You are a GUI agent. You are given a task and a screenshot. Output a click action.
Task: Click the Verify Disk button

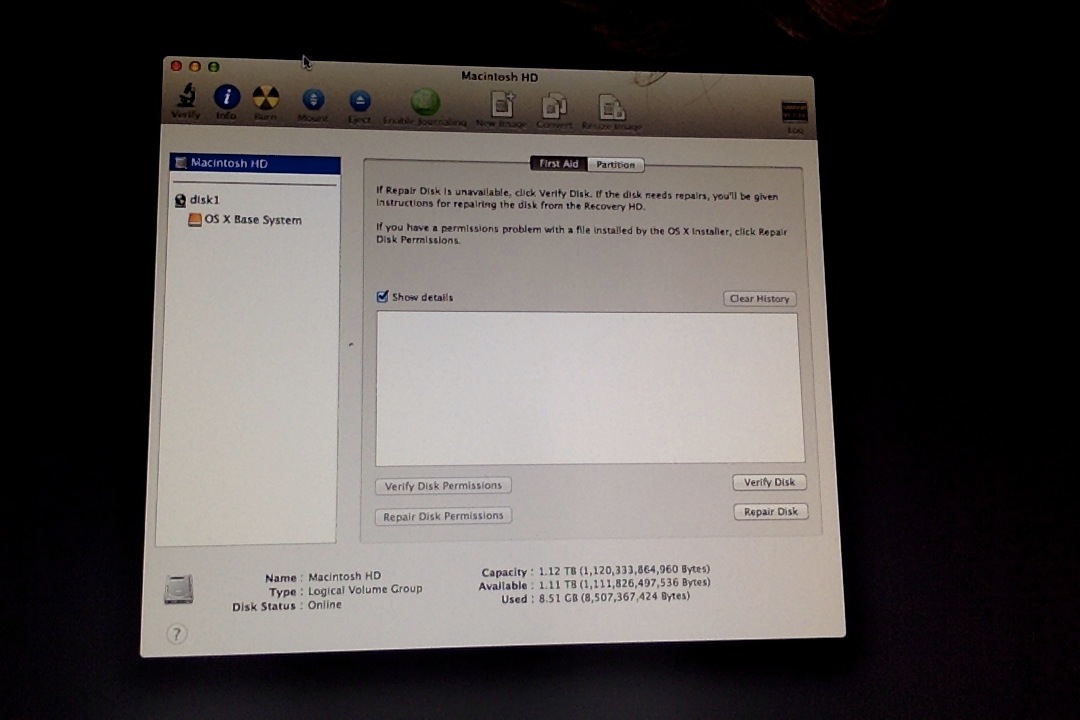769,482
